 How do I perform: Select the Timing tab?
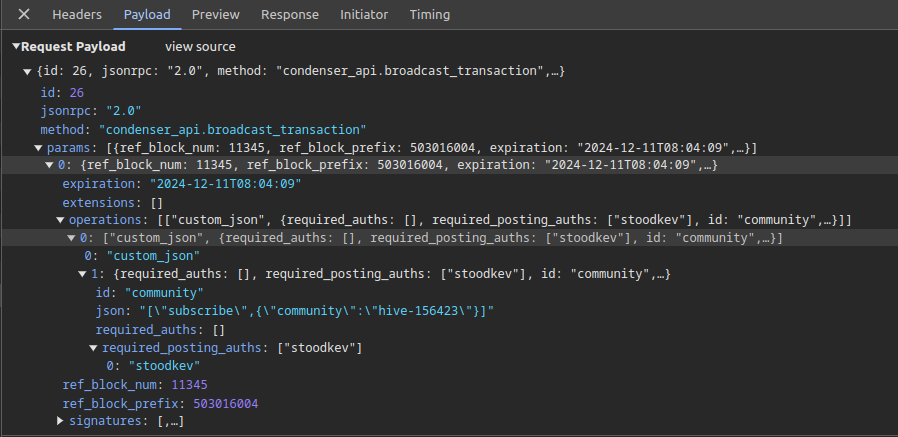429,15
